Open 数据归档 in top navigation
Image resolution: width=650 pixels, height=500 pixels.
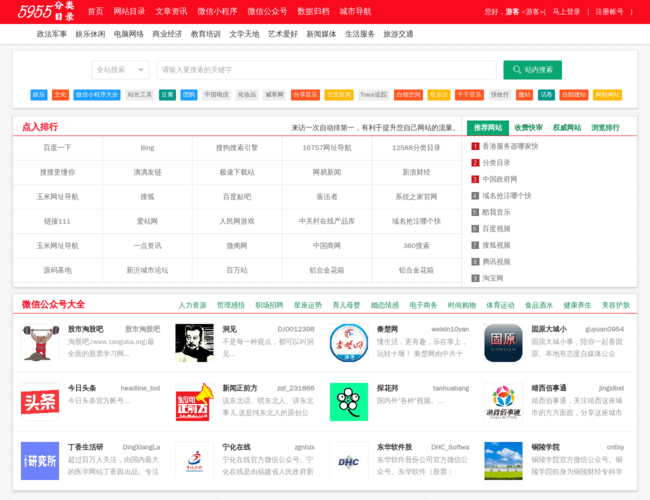[313, 11]
